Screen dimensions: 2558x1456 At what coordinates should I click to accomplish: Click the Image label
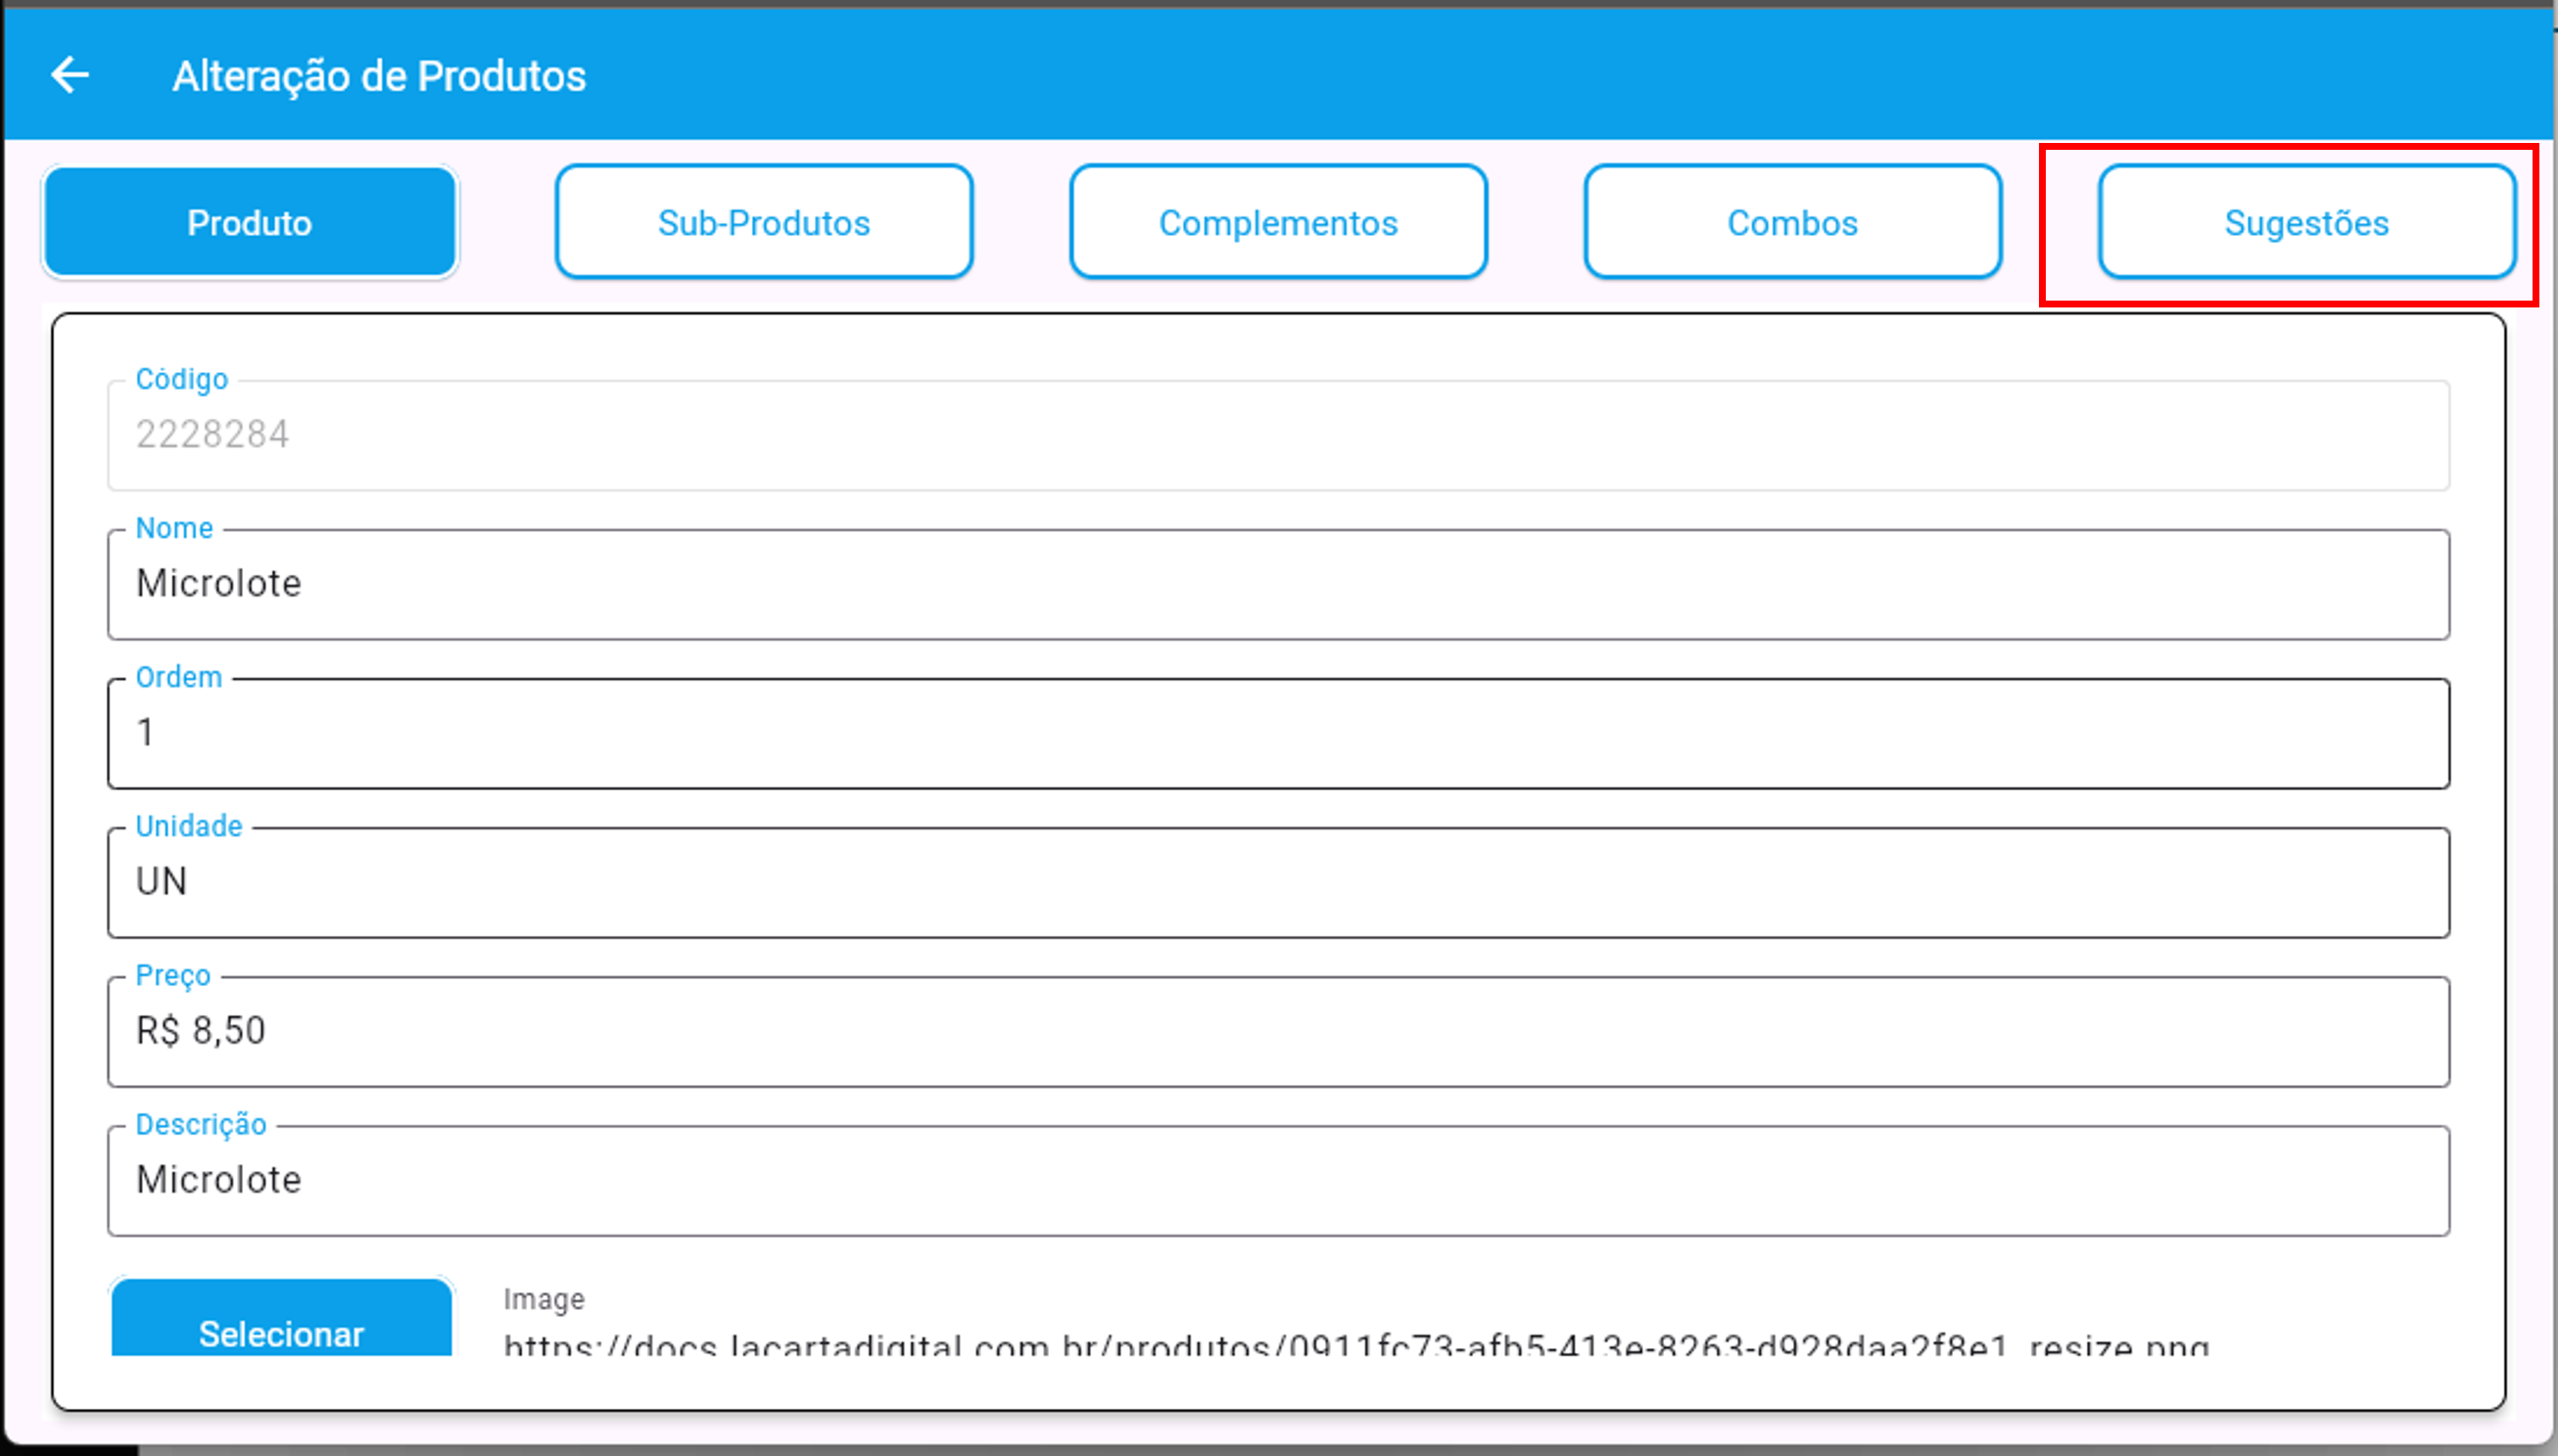click(544, 1298)
